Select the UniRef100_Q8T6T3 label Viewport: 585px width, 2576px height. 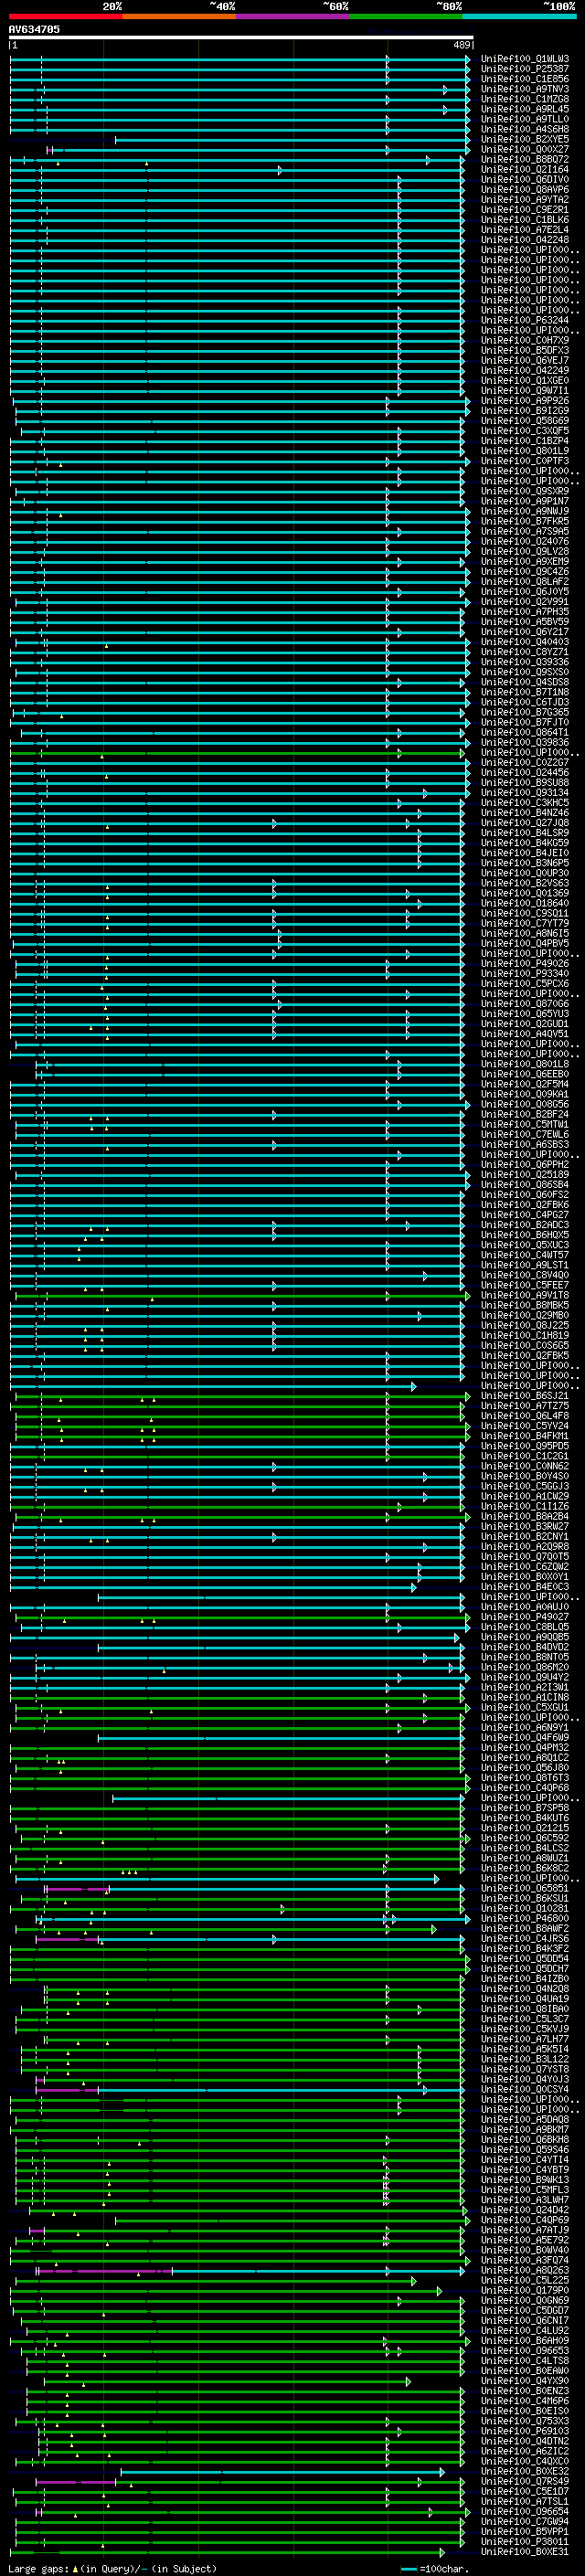click(525, 1778)
